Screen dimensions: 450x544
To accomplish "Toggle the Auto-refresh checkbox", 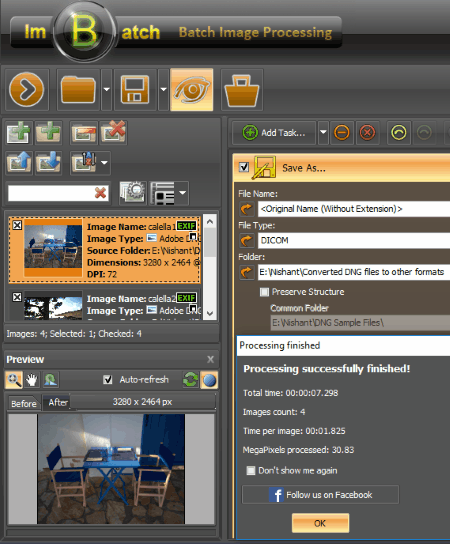I will click(x=108, y=380).
